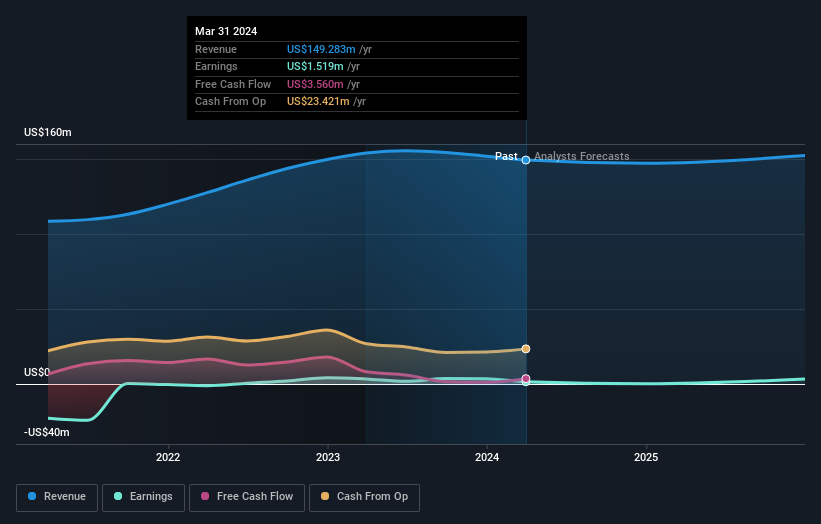Image resolution: width=821 pixels, height=524 pixels.
Task: Click the orange Cash From Op data point
Action: tap(526, 349)
